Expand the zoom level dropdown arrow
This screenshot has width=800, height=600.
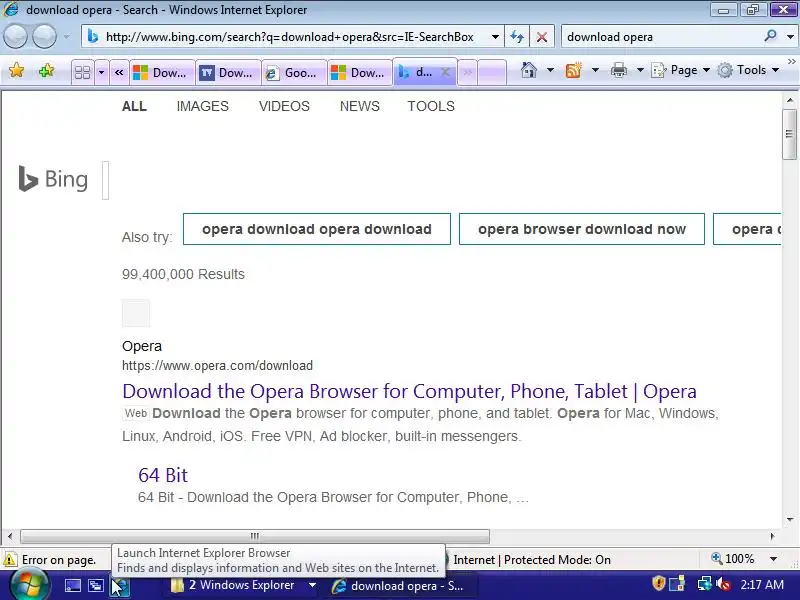773,559
